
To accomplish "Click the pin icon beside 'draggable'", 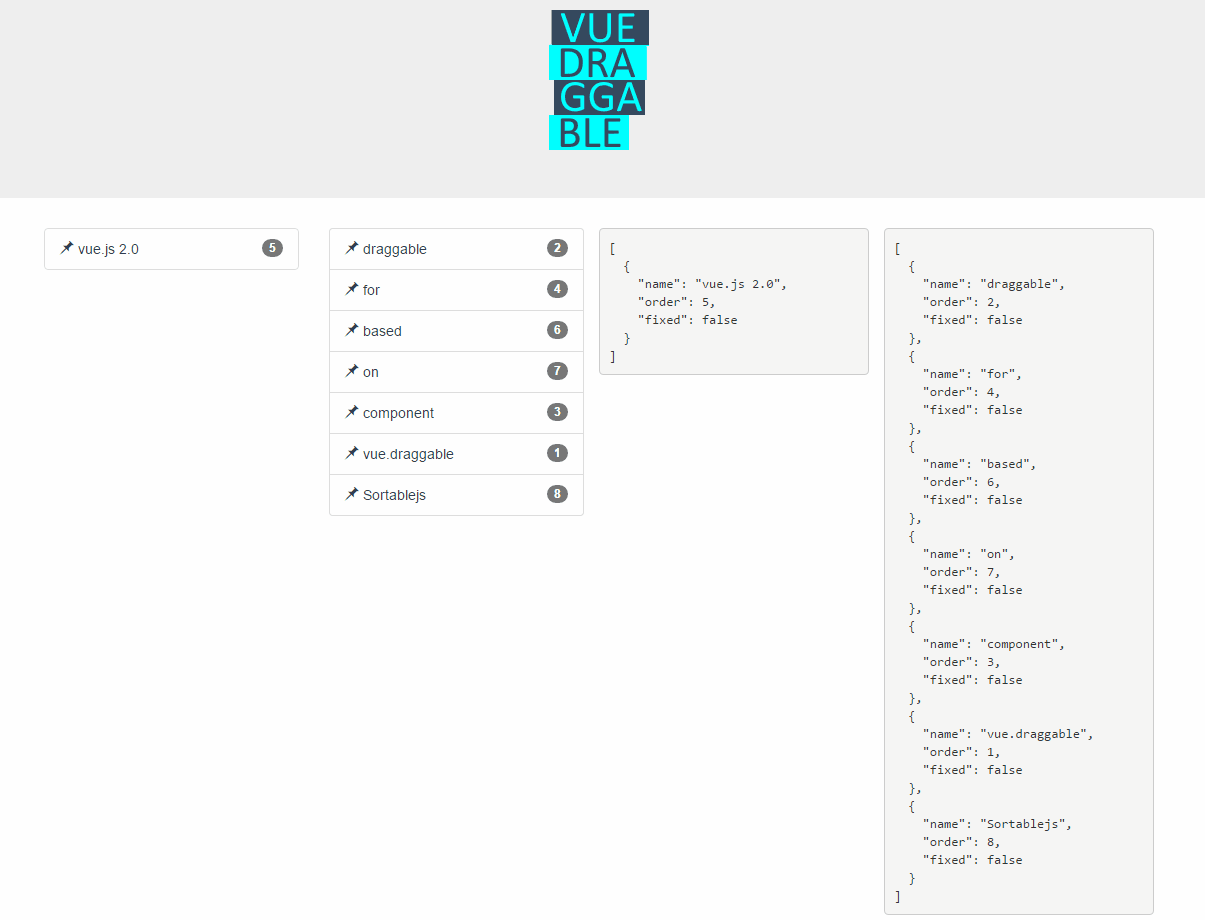I will click(x=351, y=248).
